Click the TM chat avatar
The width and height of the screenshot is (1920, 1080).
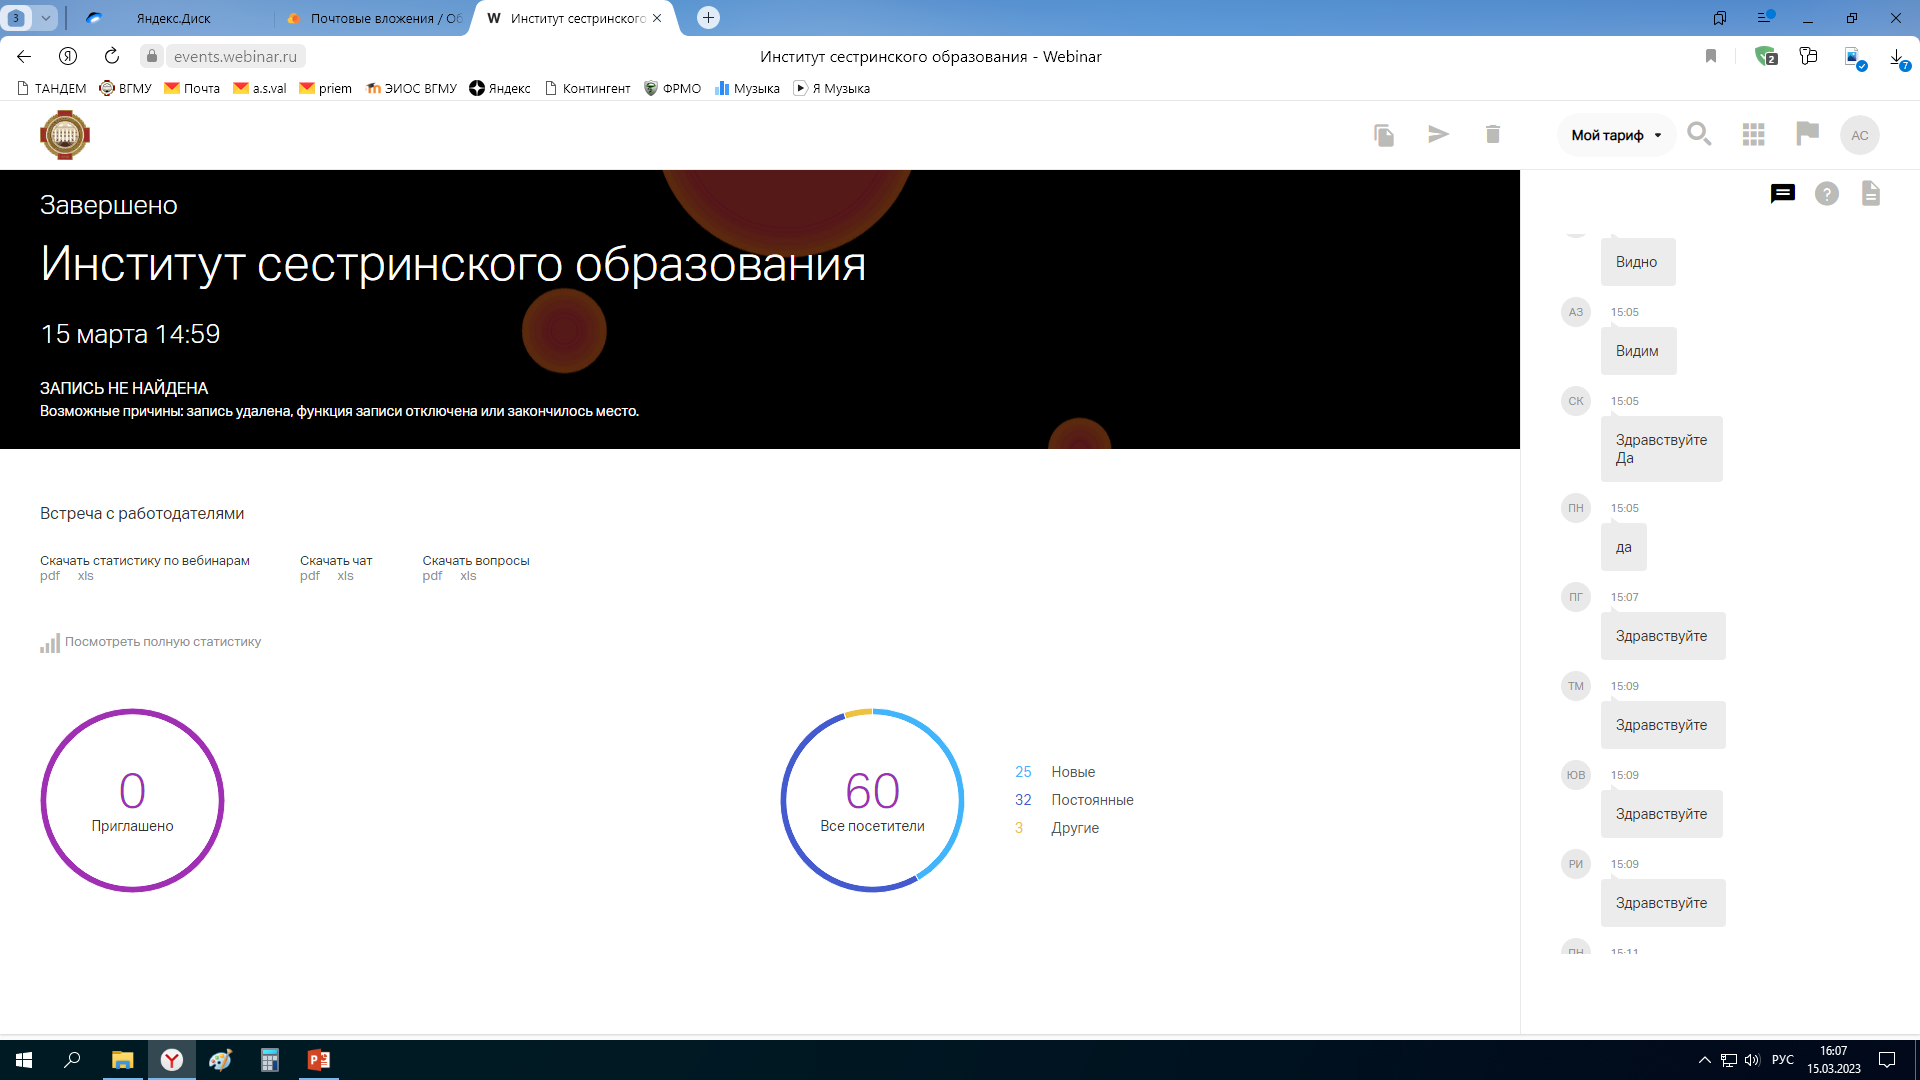[1576, 686]
